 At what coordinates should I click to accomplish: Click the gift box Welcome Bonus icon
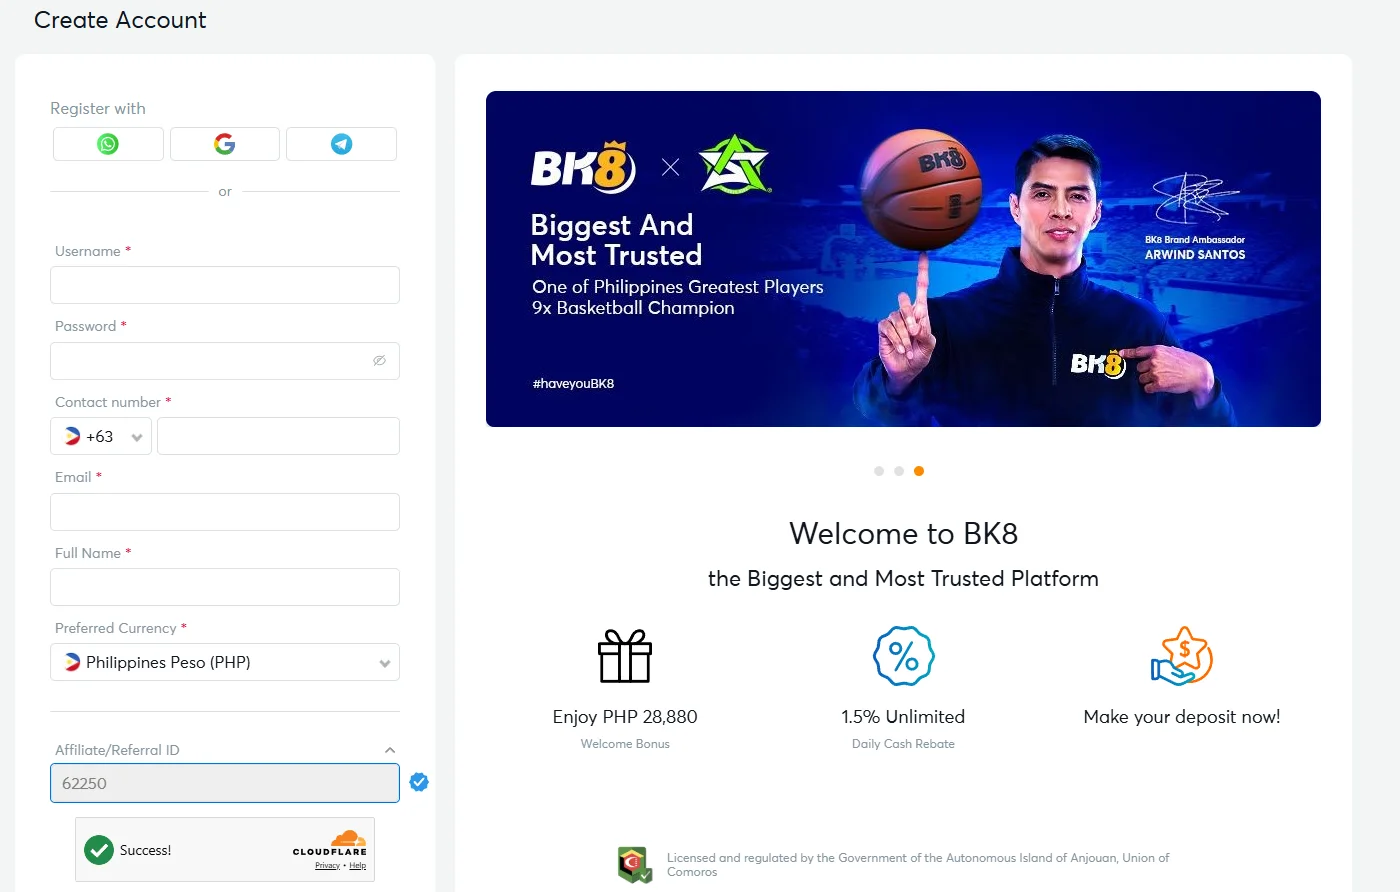625,656
